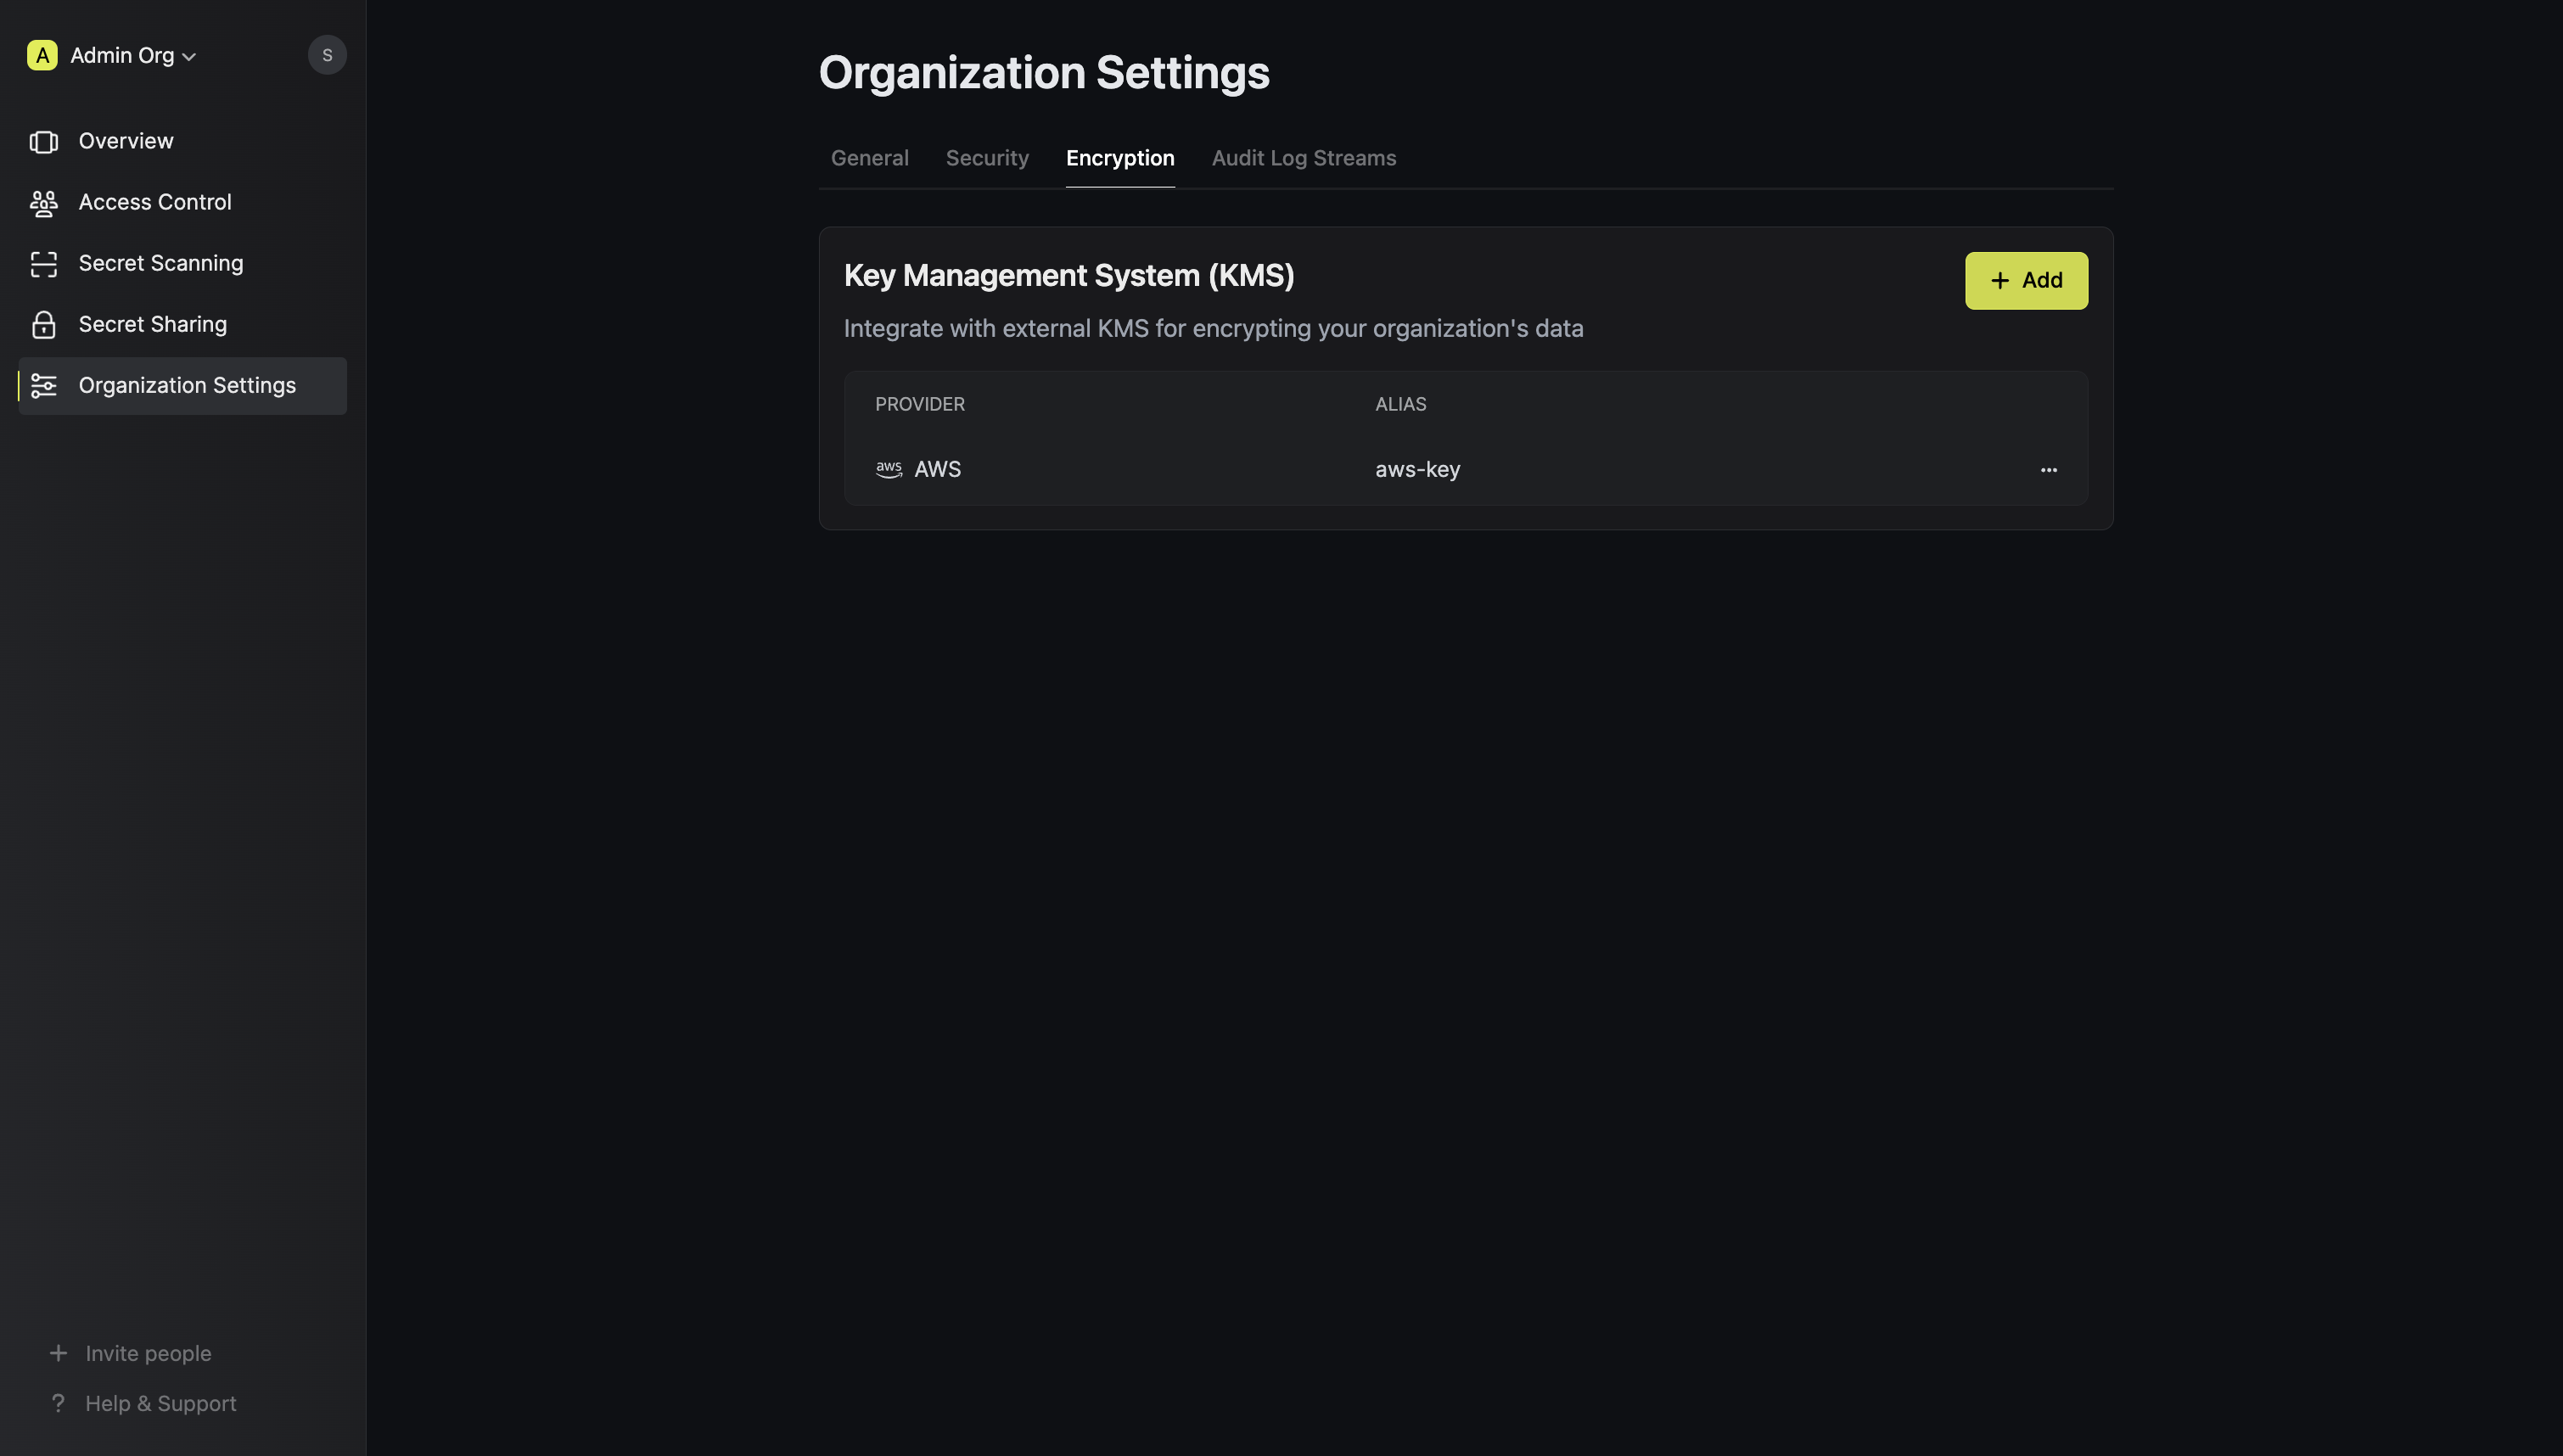Open the Audit Log Streams tab
The width and height of the screenshot is (2563, 1456).
pos(1303,158)
